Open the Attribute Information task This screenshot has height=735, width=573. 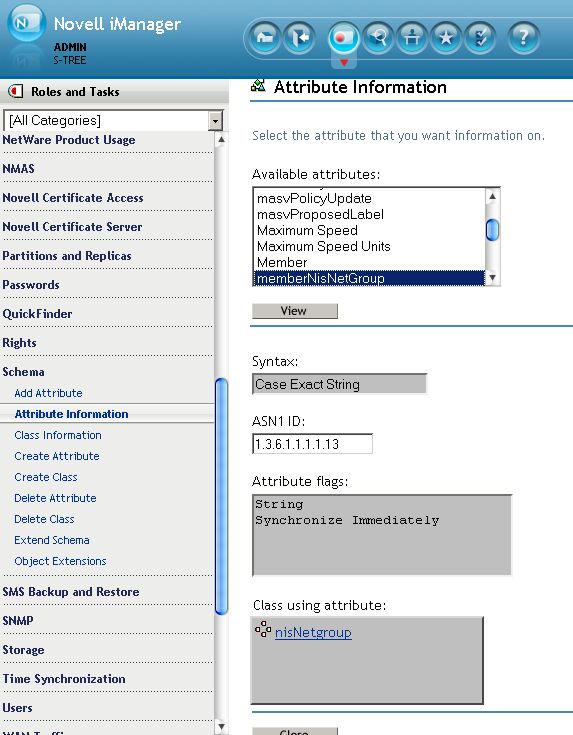tap(71, 414)
